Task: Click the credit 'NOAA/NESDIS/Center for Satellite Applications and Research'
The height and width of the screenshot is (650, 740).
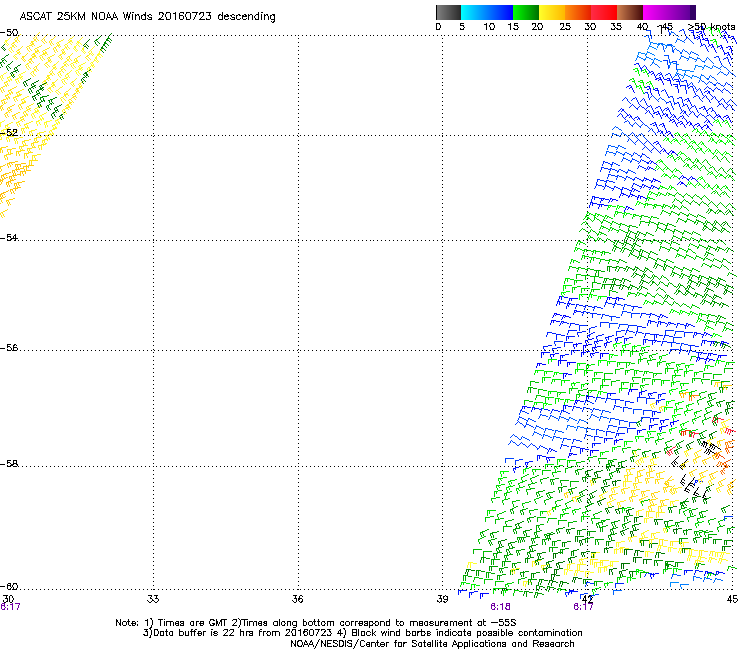Action: (432, 644)
